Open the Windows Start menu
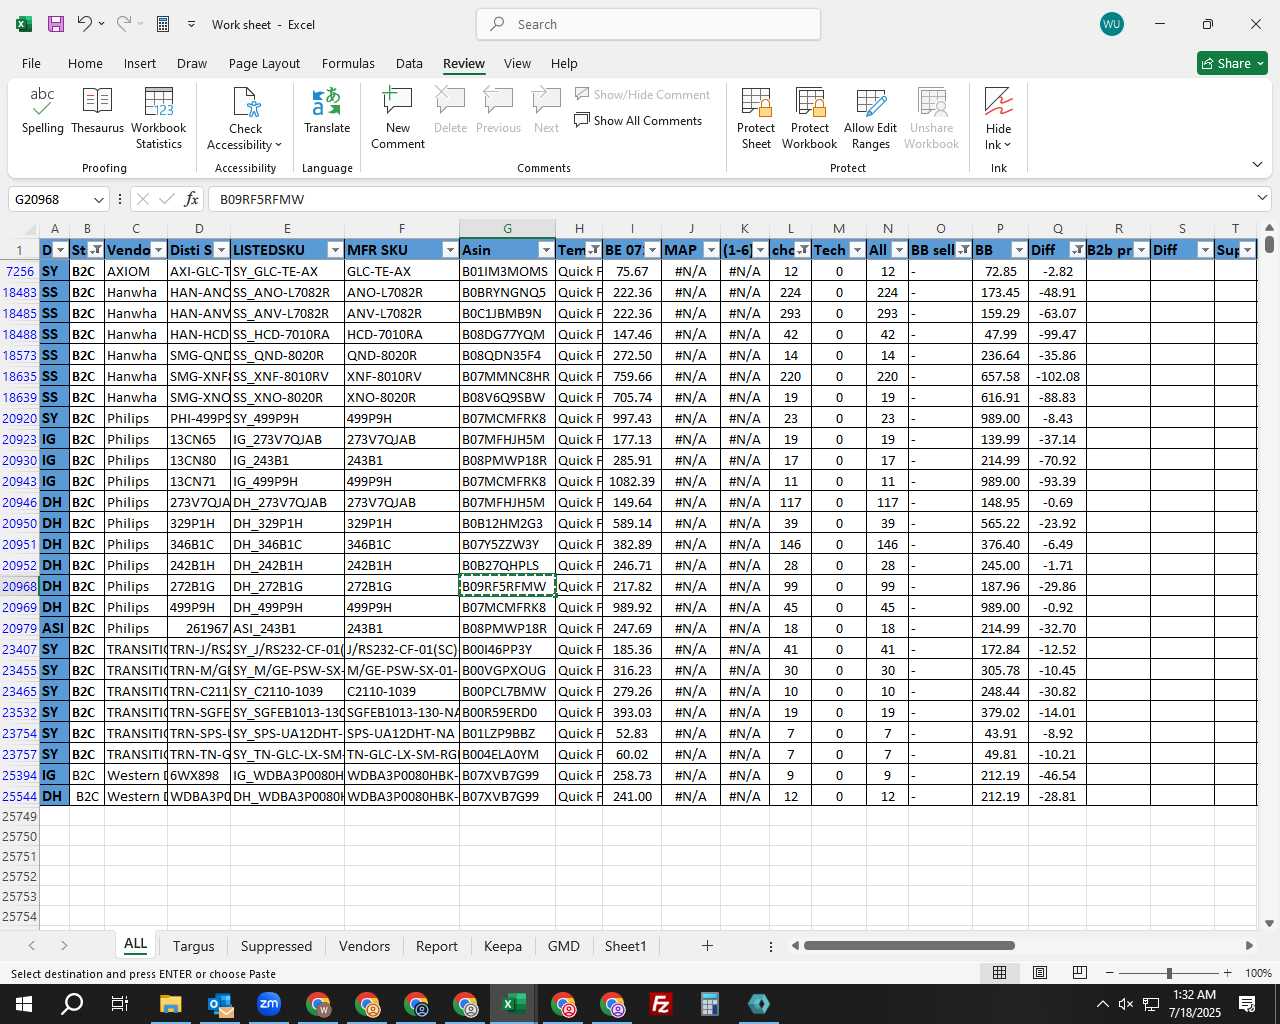The width and height of the screenshot is (1280, 1024). [x=24, y=1004]
